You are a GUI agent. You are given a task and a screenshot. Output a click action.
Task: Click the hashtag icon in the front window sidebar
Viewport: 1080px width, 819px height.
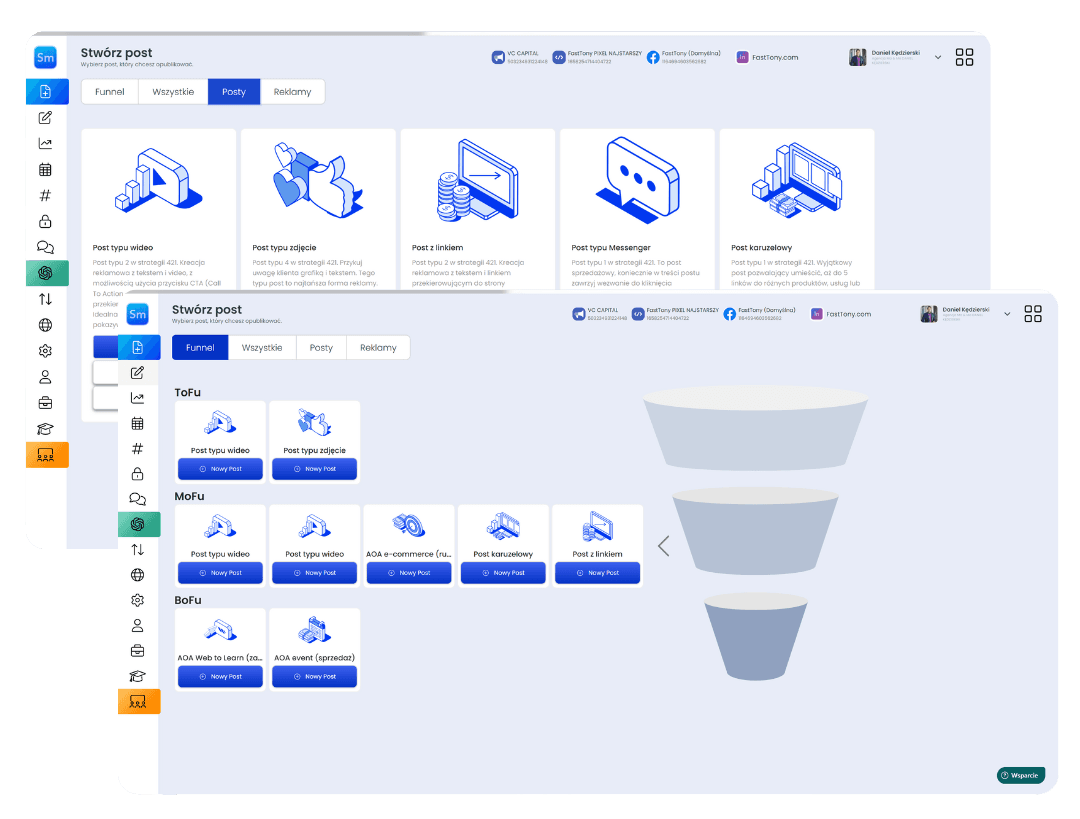tap(138, 449)
